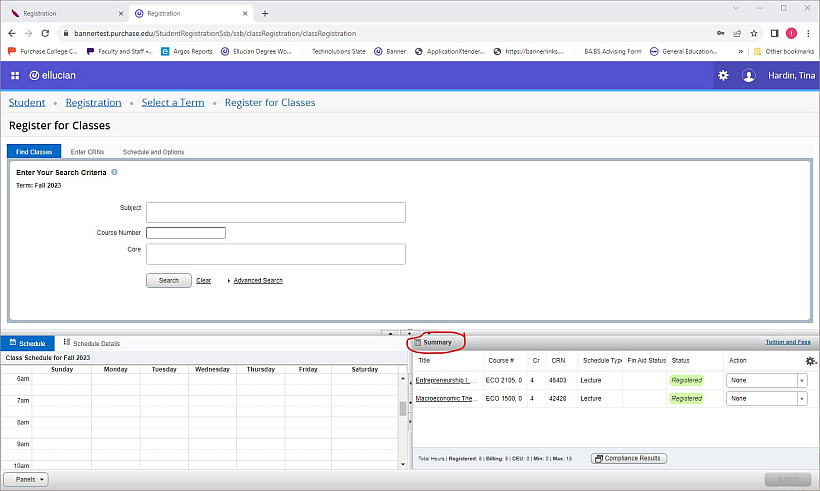Expand the Panels dropdown button
Screen dimensions: 820x491
27,480
